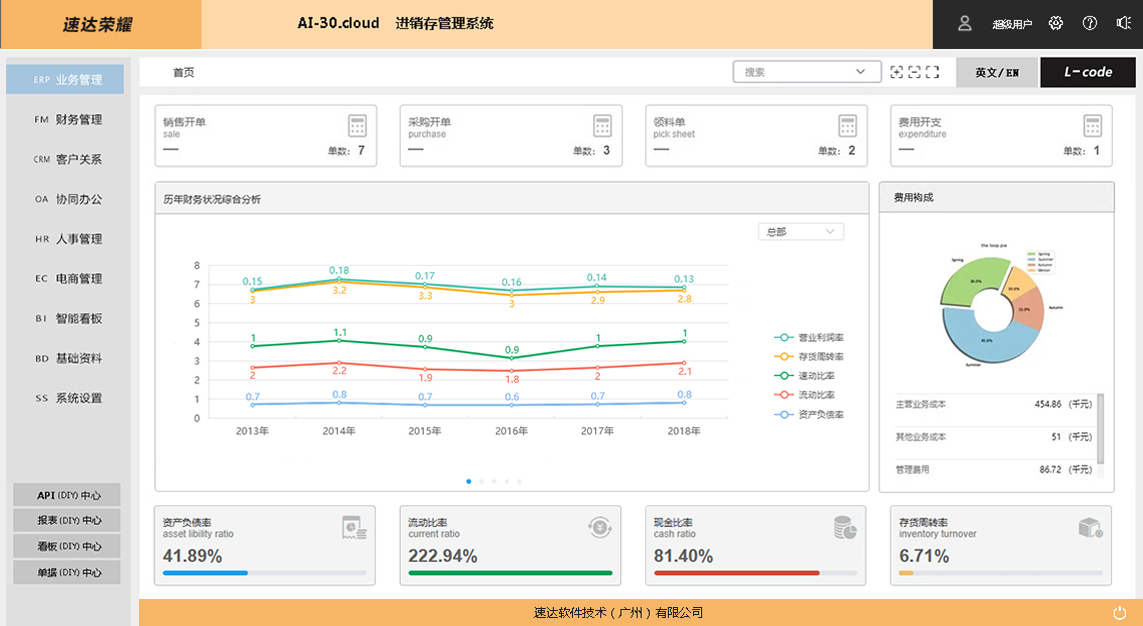
Task: Open the 搜索 search dropdown arrow
Action: coord(861,72)
